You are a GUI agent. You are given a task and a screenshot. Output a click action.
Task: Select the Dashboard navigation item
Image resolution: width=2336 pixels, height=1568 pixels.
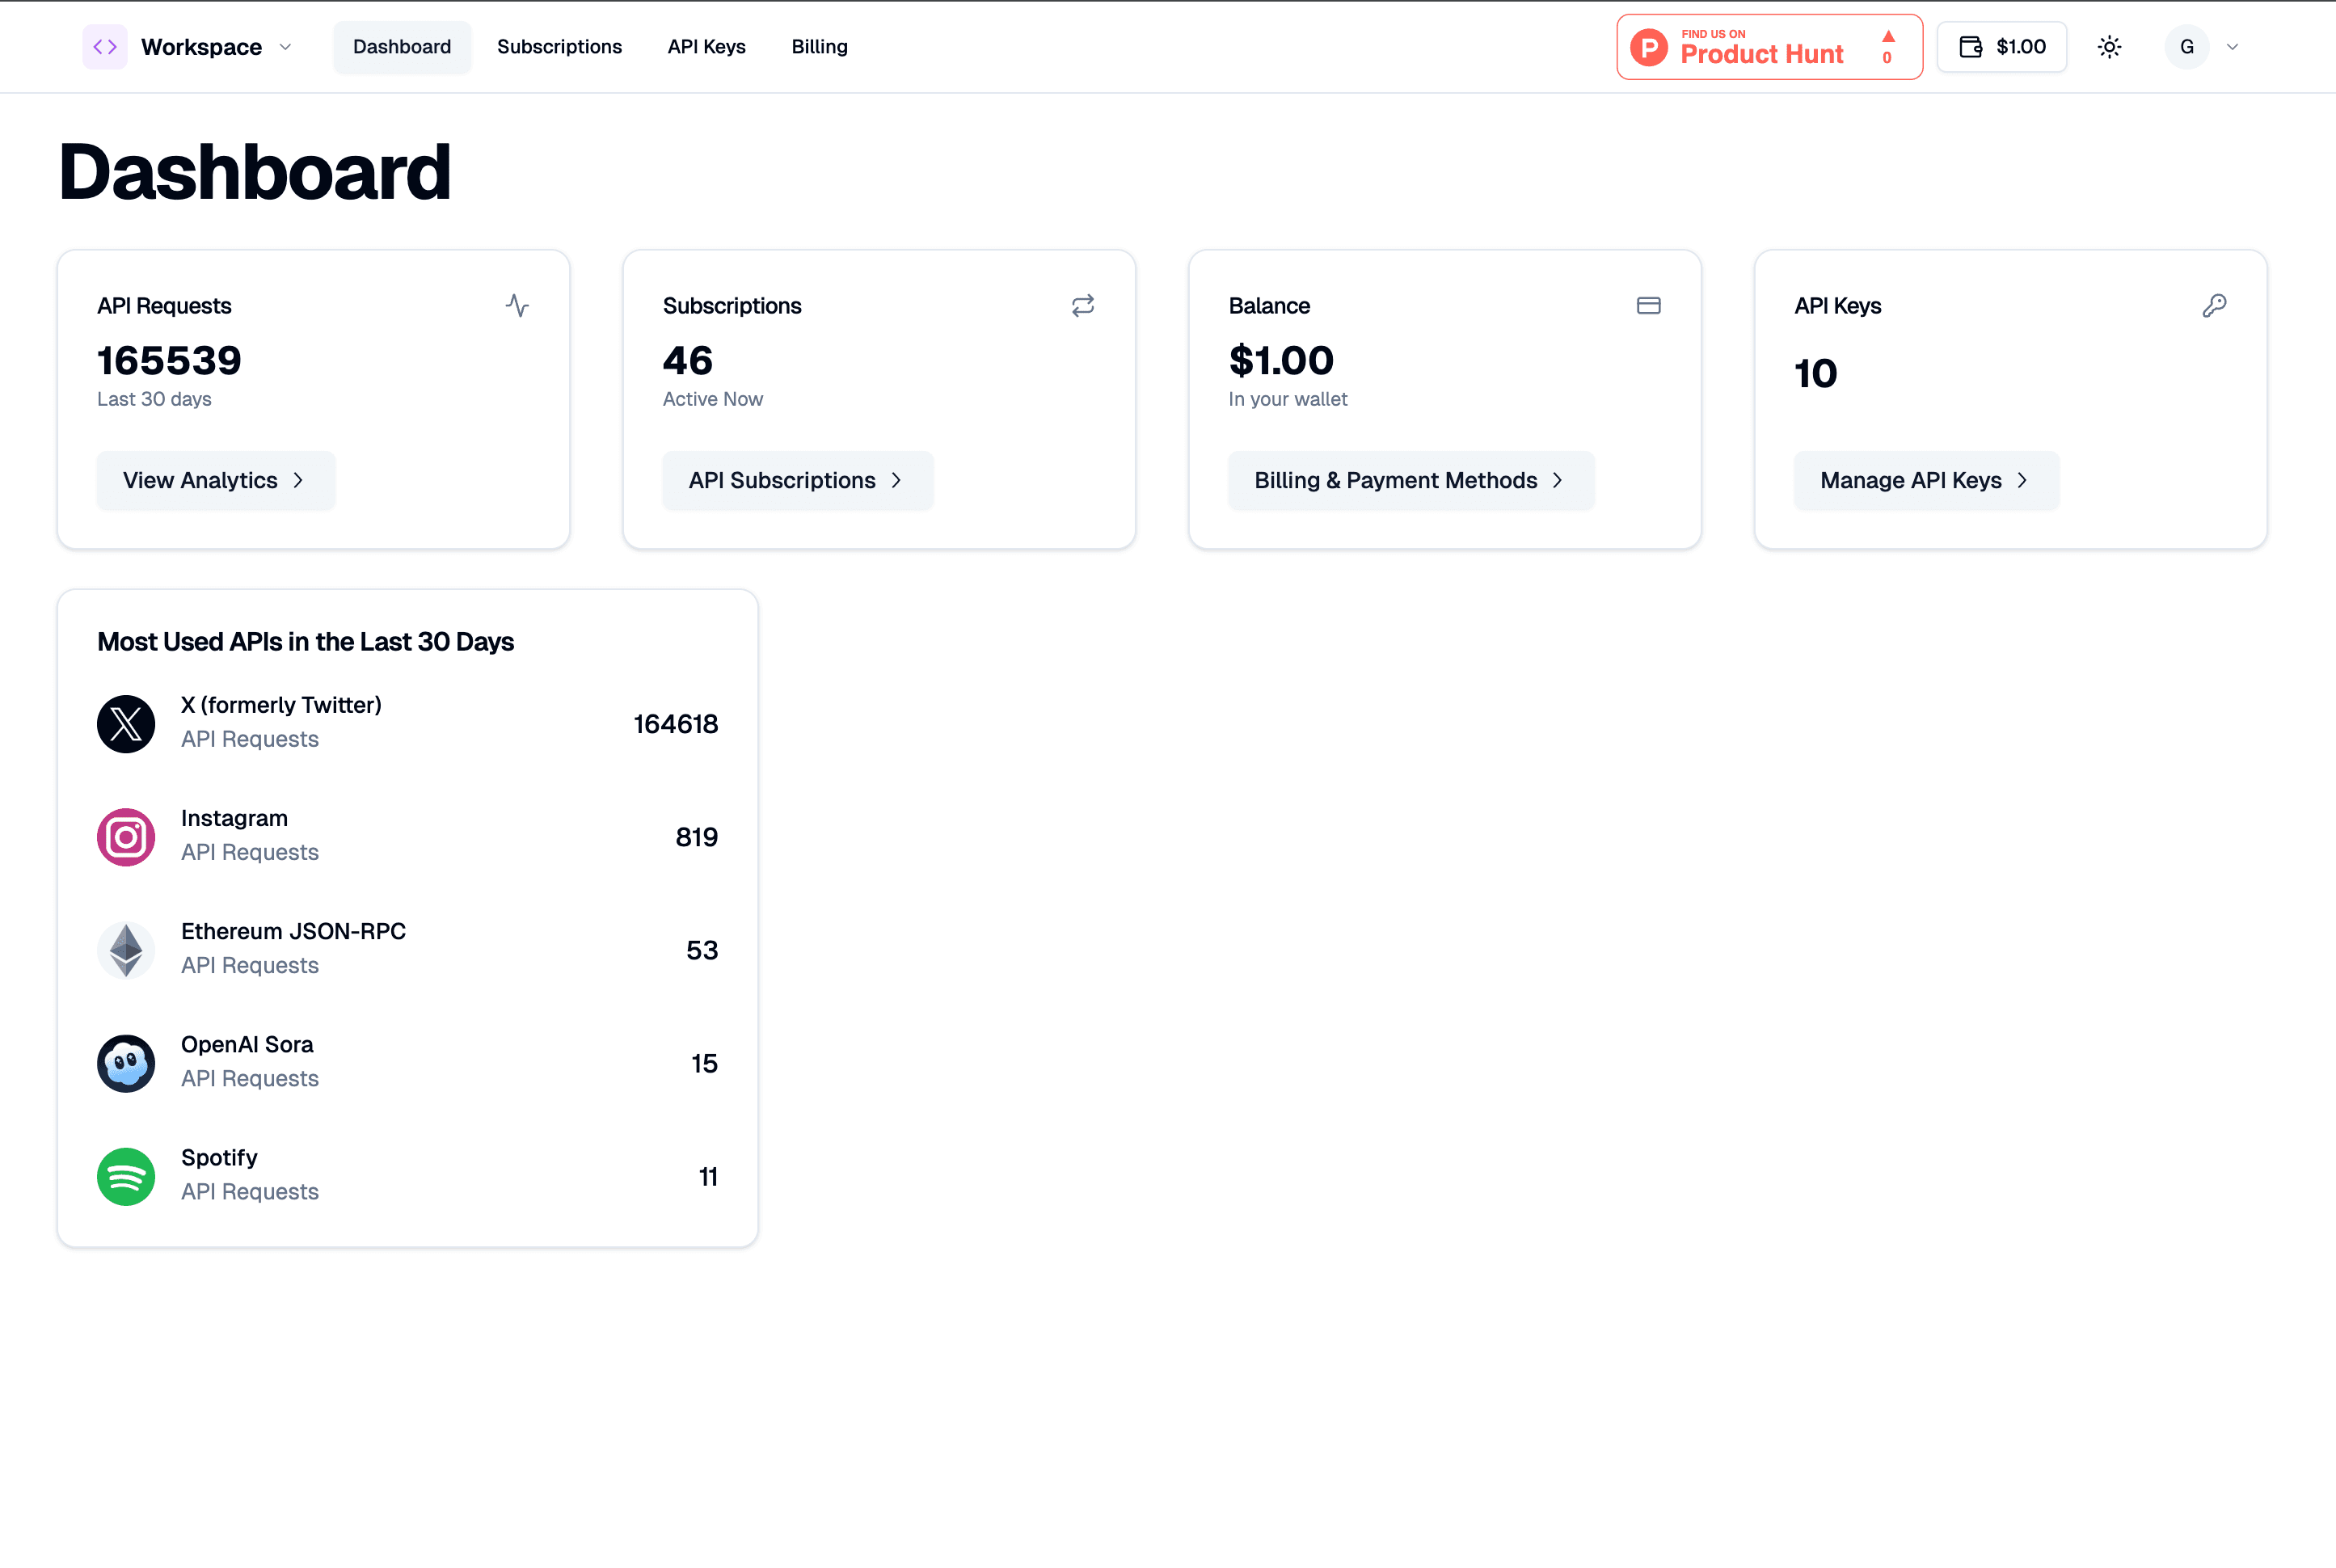tap(402, 46)
